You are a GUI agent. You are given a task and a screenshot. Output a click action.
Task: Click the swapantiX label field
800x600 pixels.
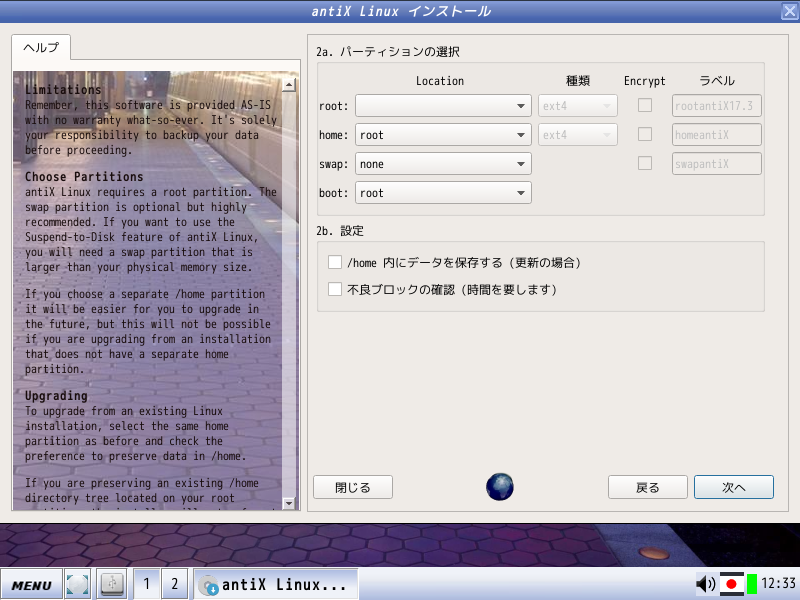pyautogui.click(x=717, y=164)
